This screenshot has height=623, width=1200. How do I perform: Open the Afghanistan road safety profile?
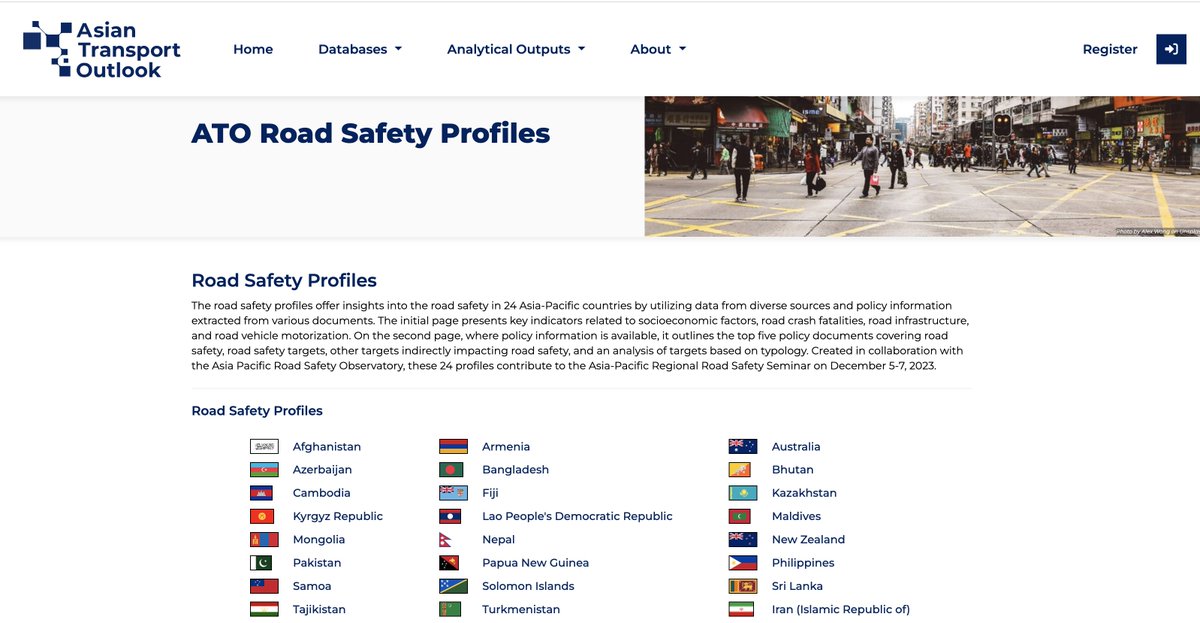coord(327,447)
